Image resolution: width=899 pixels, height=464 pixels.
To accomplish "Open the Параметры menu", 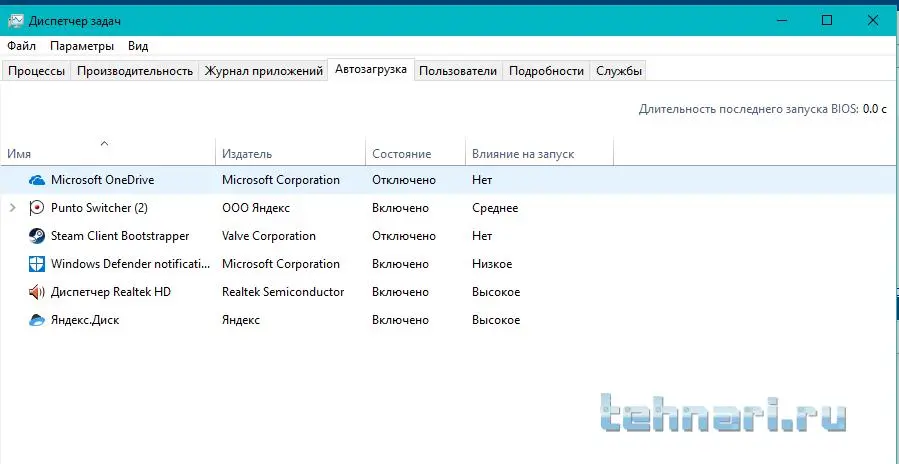I will click(82, 46).
